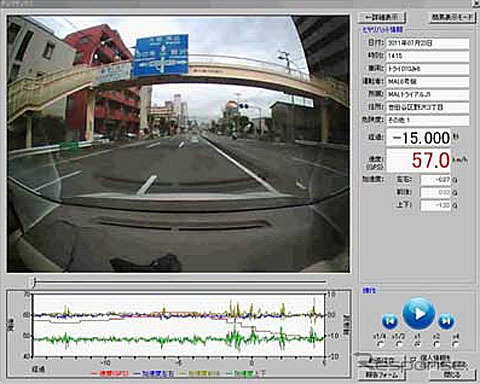Click the dashcam video frame
This screenshot has height=384, width=480.
[x=178, y=144]
